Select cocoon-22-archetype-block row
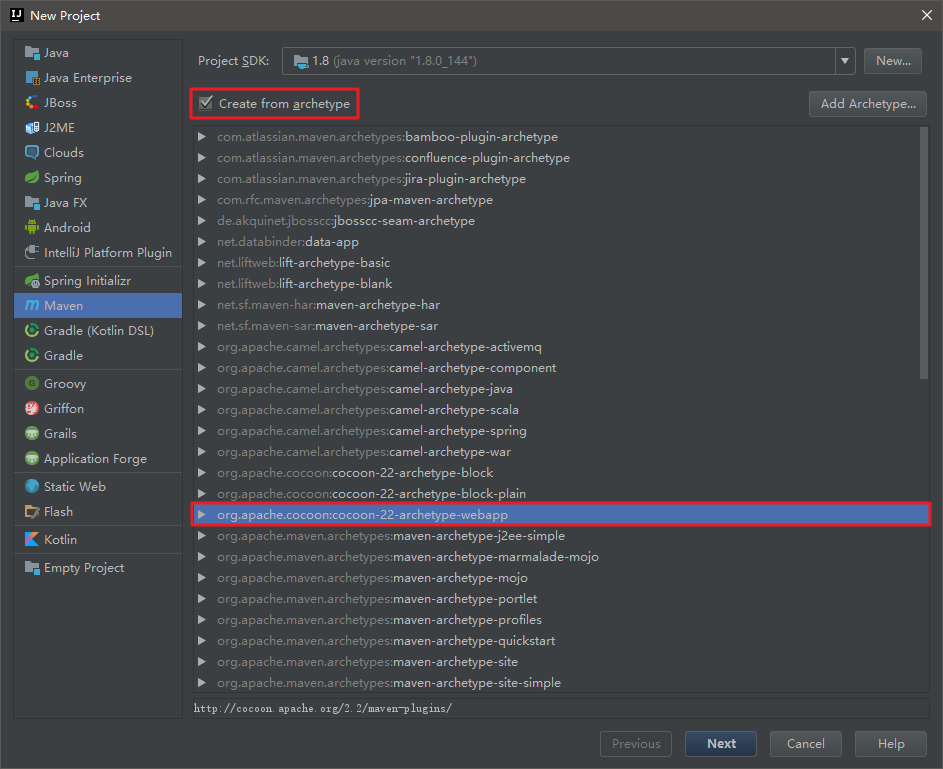Screen dimensions: 943x769 point(561,473)
